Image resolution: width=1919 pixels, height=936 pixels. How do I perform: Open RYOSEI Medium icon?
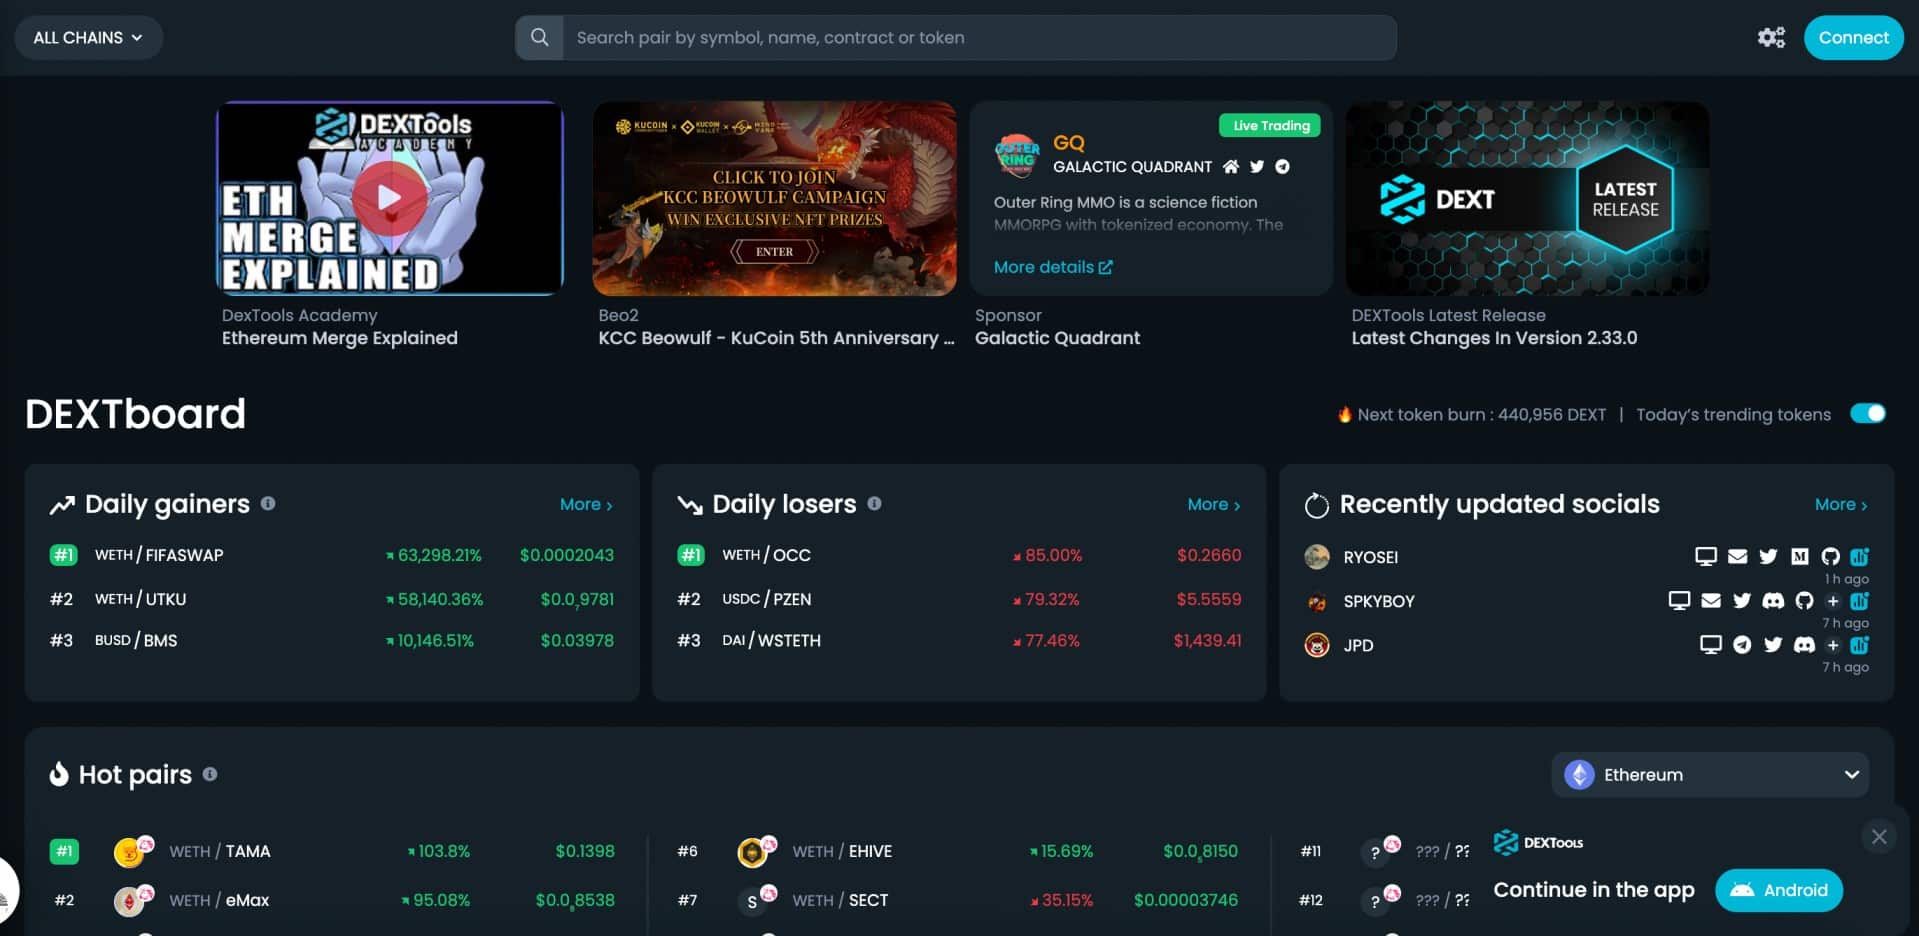[x=1800, y=556]
